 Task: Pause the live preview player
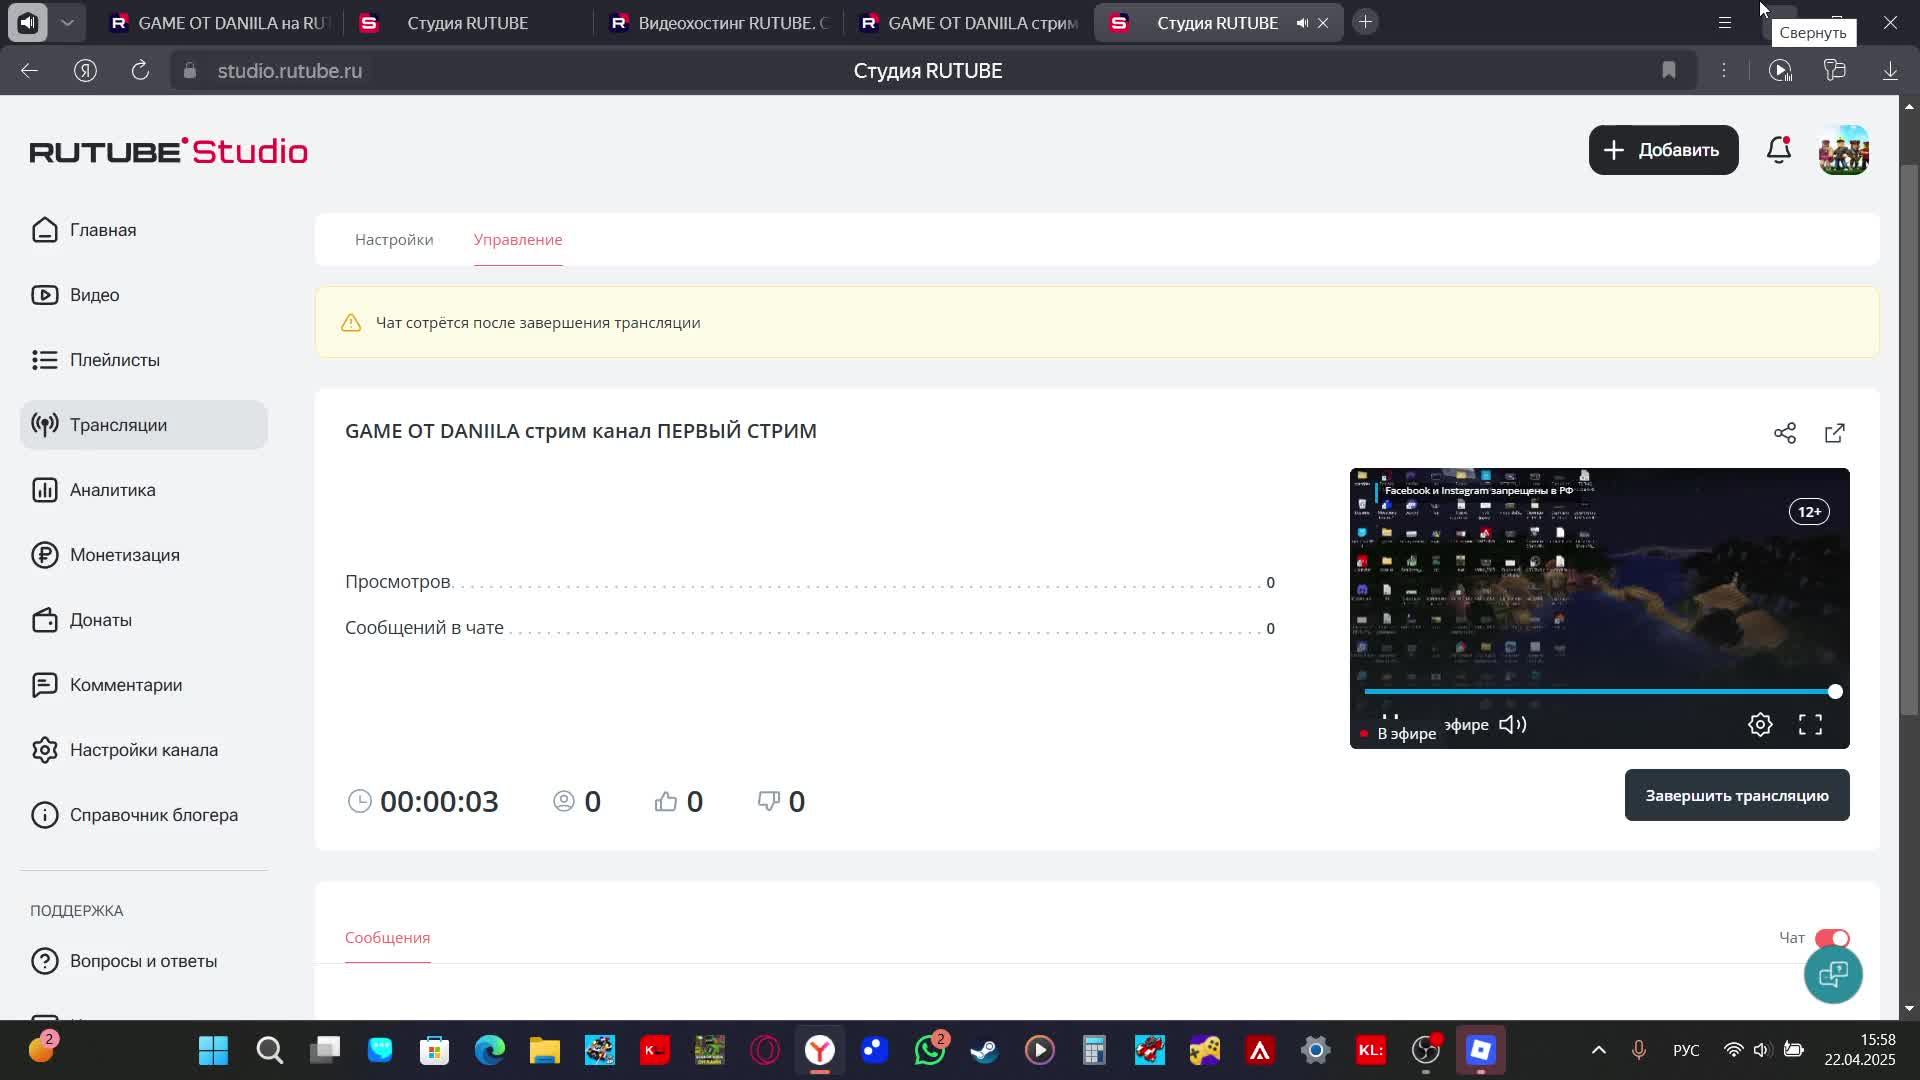coord(1390,718)
